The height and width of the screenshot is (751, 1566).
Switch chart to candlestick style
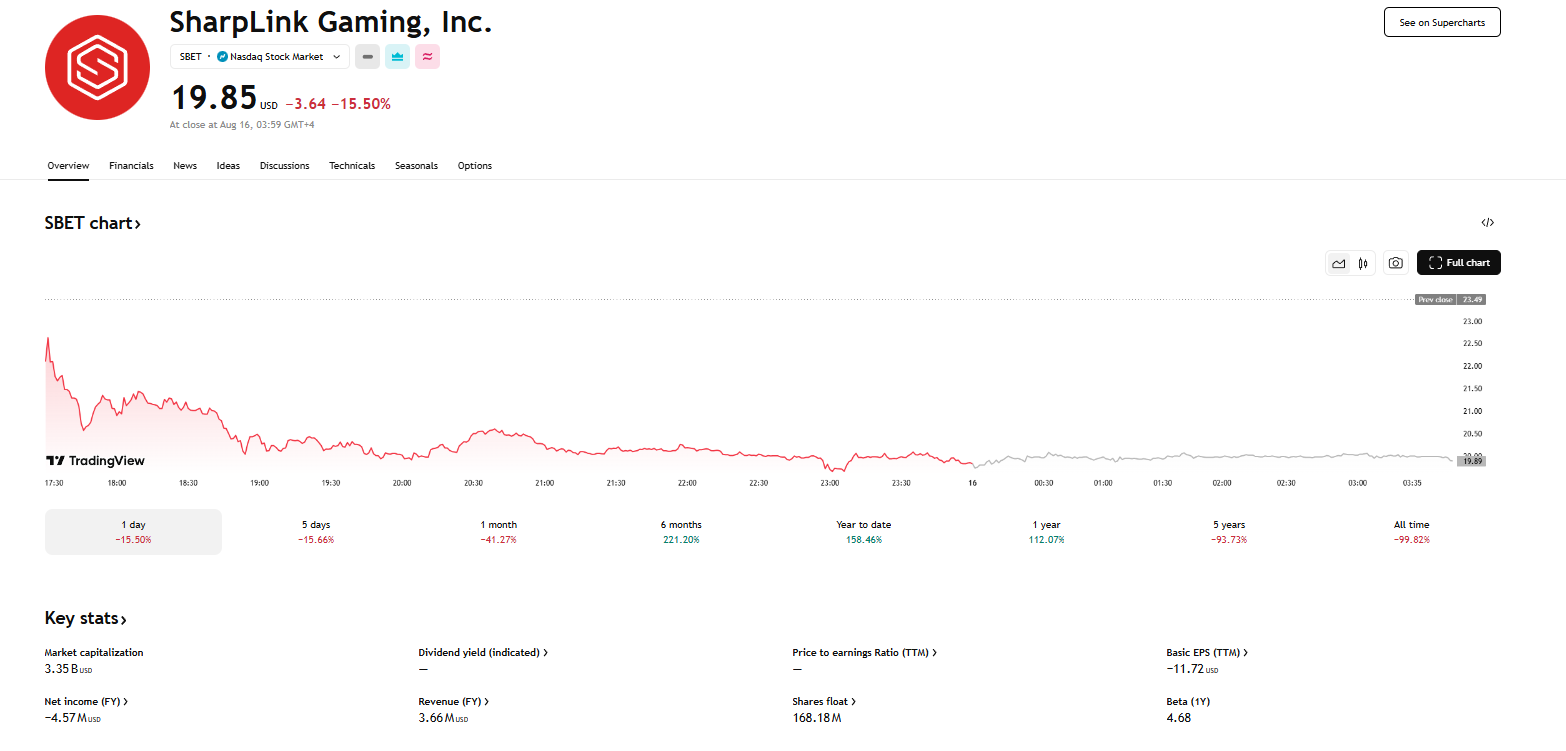[1362, 263]
